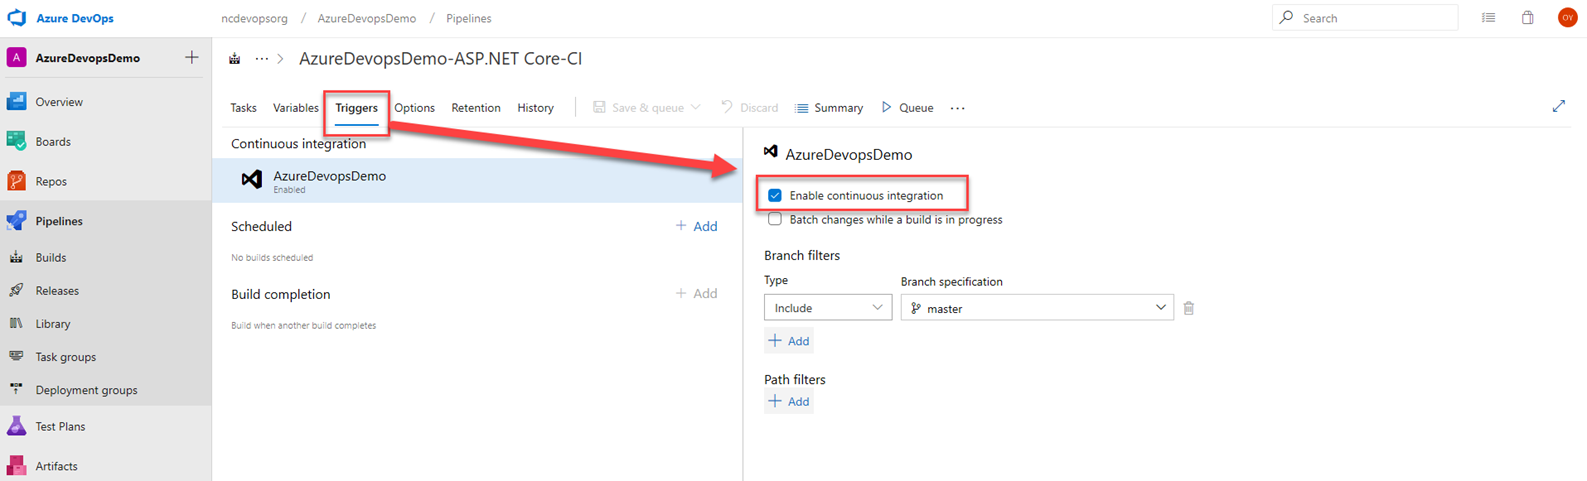Add a new branch filter
Image resolution: width=1587 pixels, height=481 pixels.
point(789,341)
